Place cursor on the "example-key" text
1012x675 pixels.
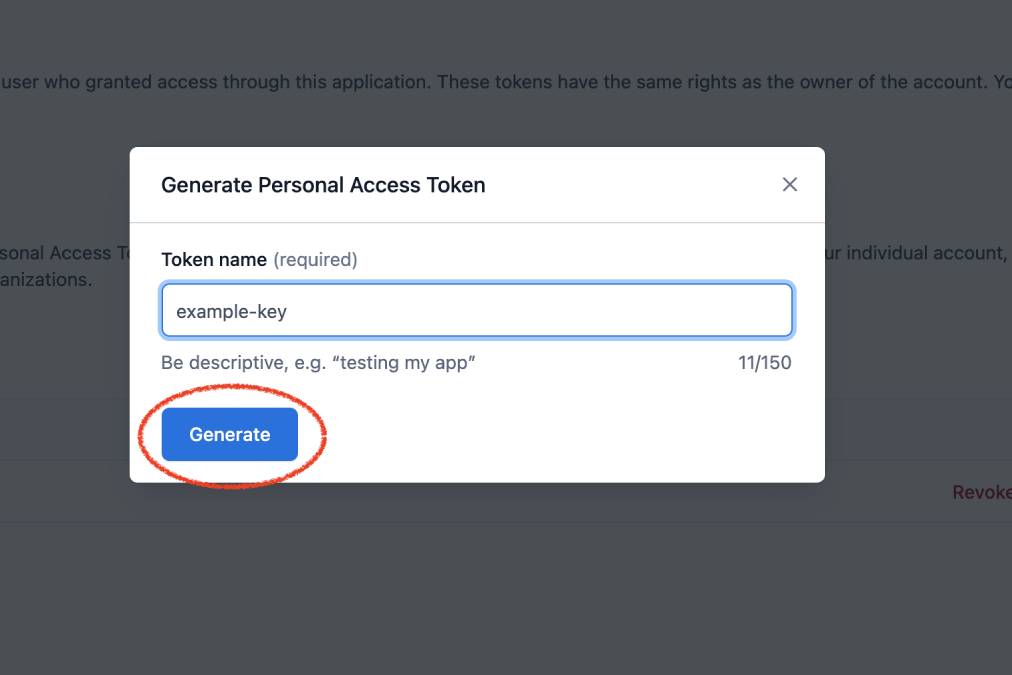coord(231,312)
